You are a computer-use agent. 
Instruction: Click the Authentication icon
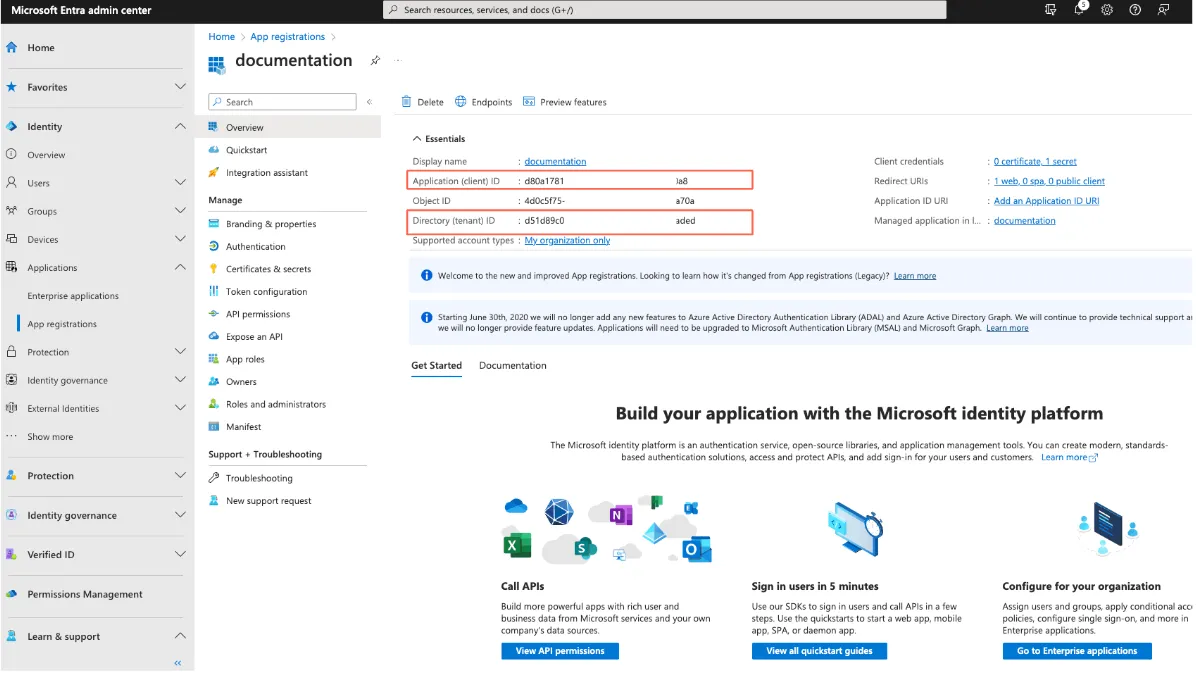[x=214, y=246]
